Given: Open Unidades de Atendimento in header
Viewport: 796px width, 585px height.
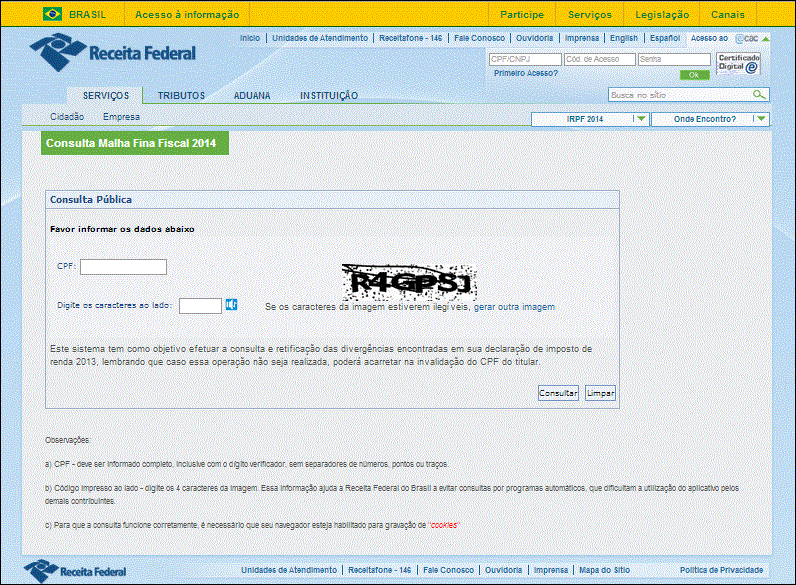Looking at the screenshot, I should point(320,38).
